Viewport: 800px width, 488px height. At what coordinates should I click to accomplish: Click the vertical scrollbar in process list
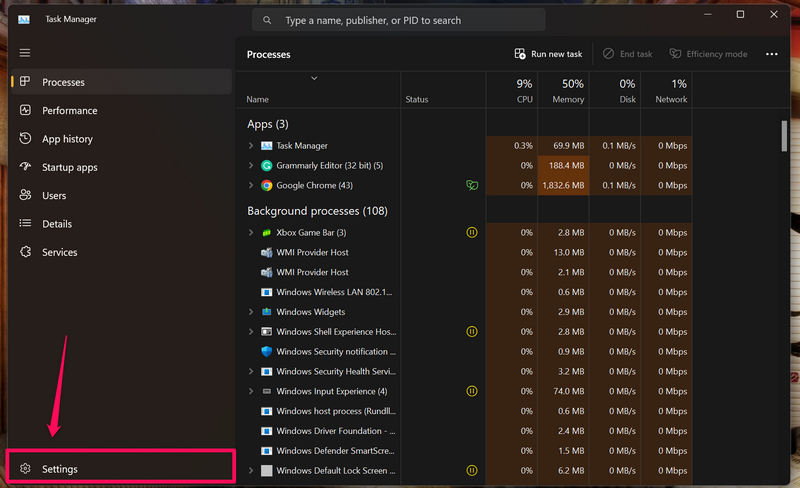(x=783, y=136)
